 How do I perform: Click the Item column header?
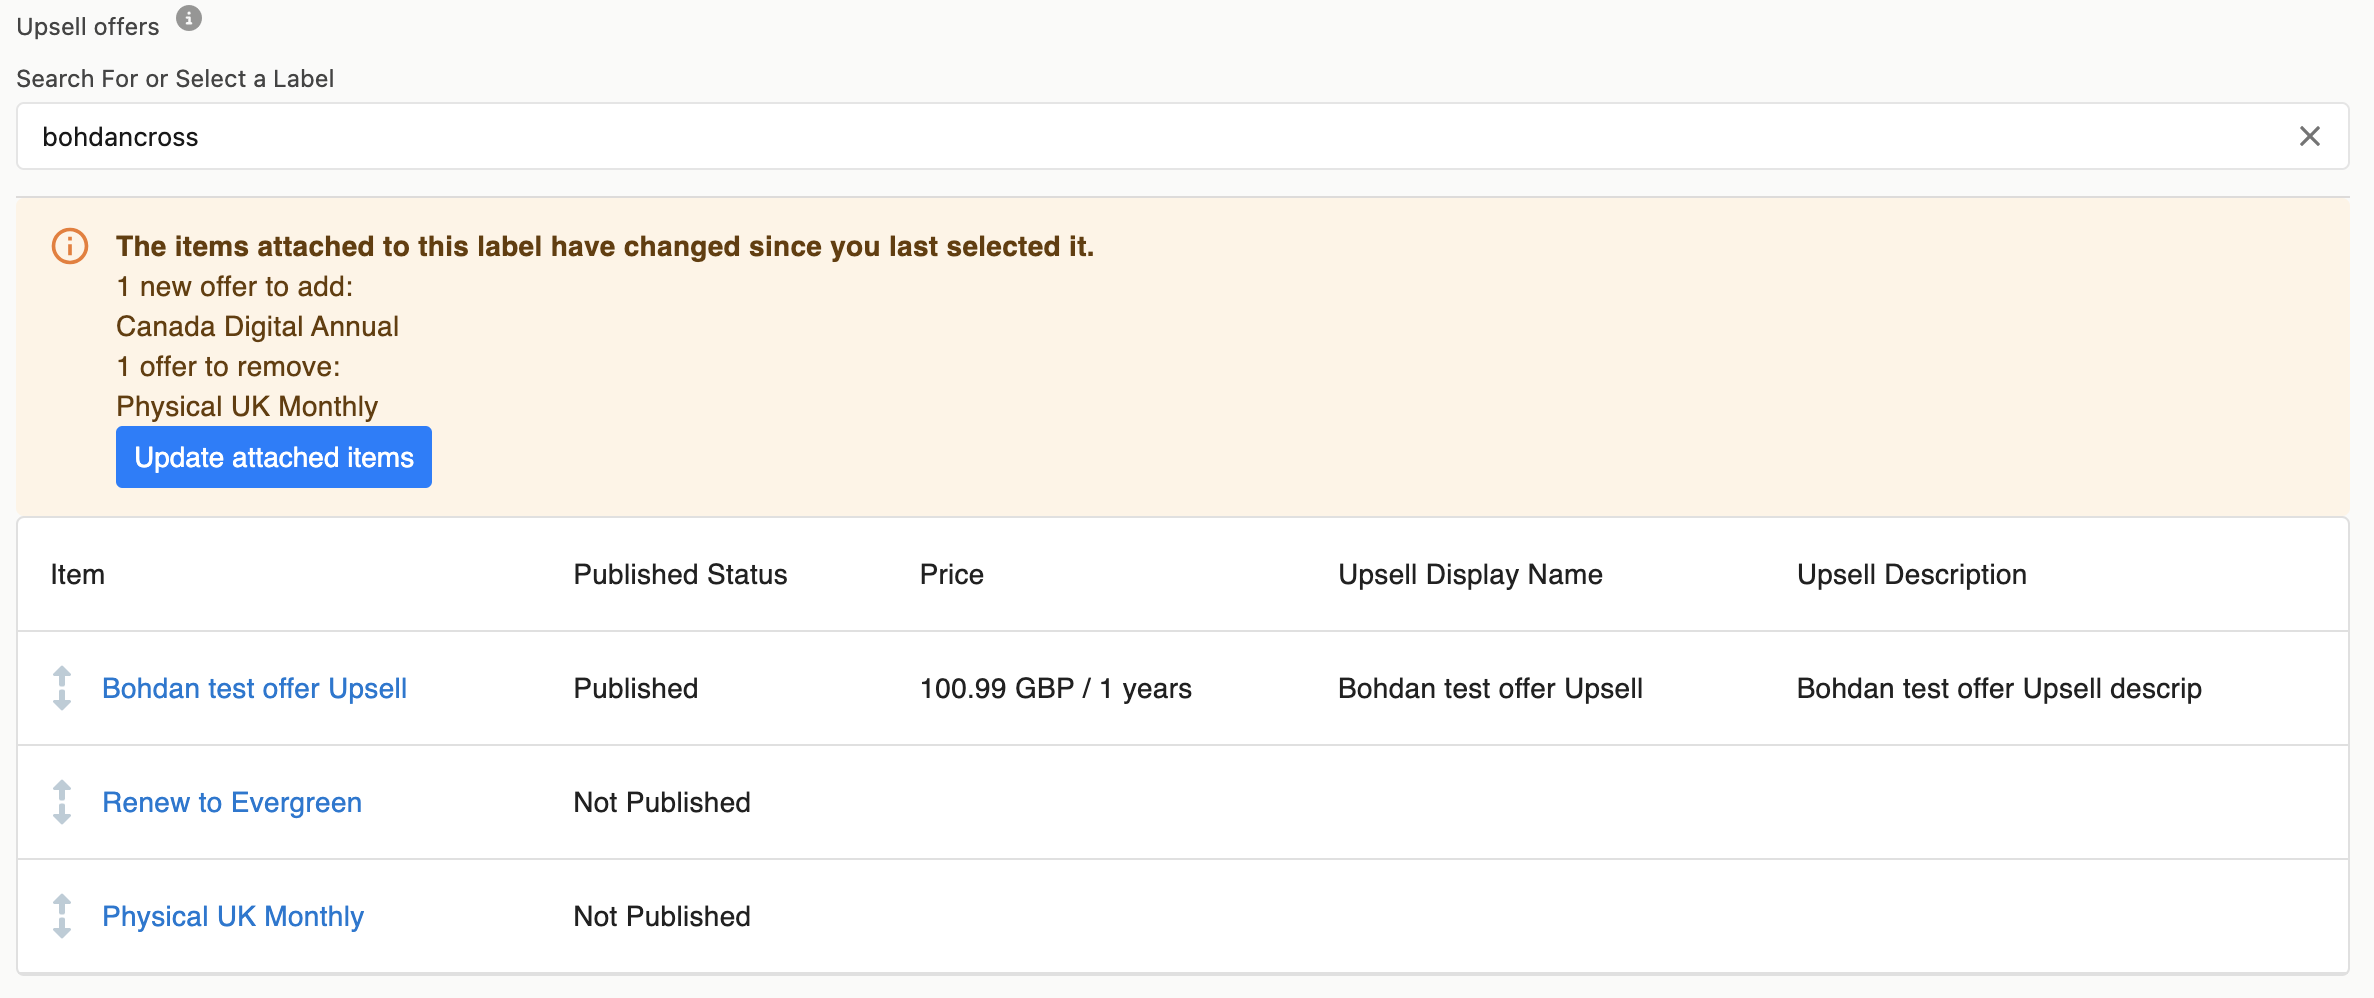(78, 574)
